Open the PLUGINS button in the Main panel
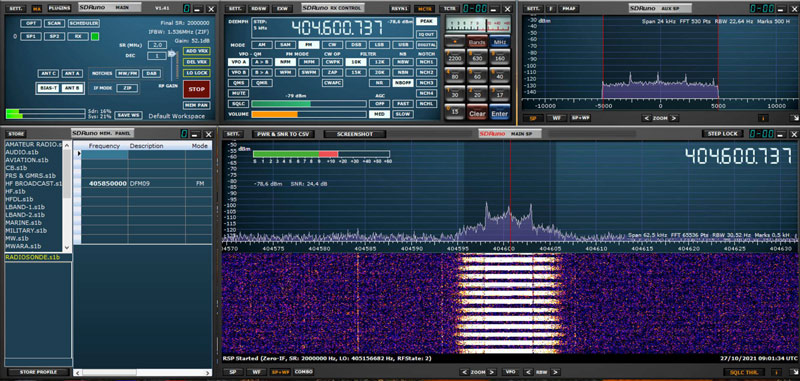Screen dimensions: 800x381 tap(60, 8)
